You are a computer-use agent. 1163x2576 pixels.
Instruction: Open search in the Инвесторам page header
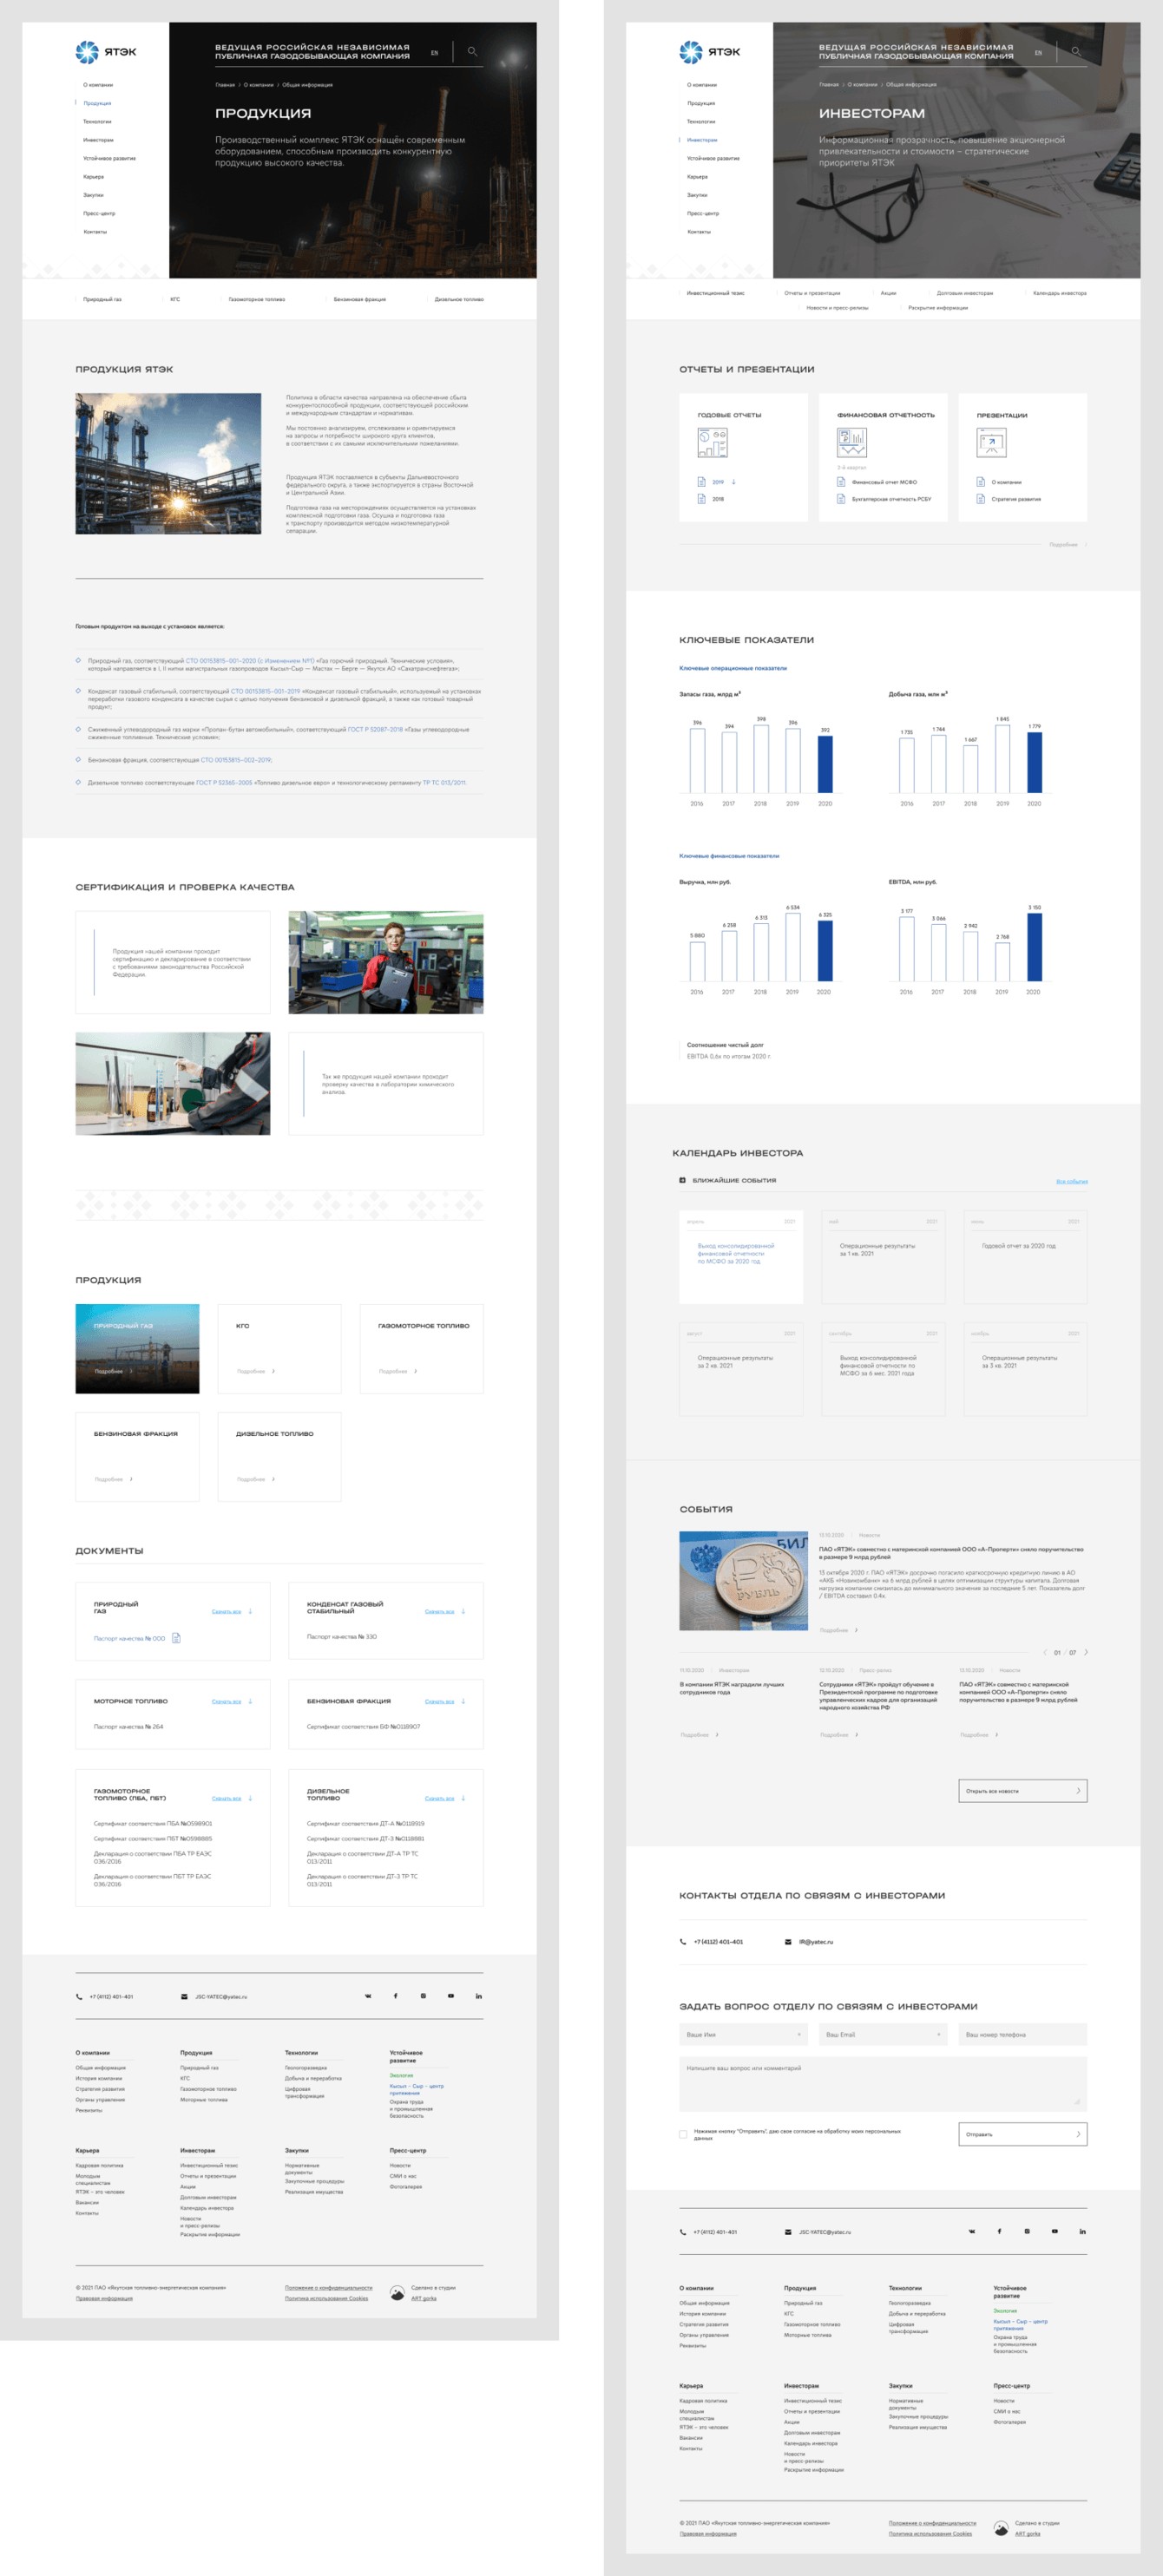(x=1076, y=52)
